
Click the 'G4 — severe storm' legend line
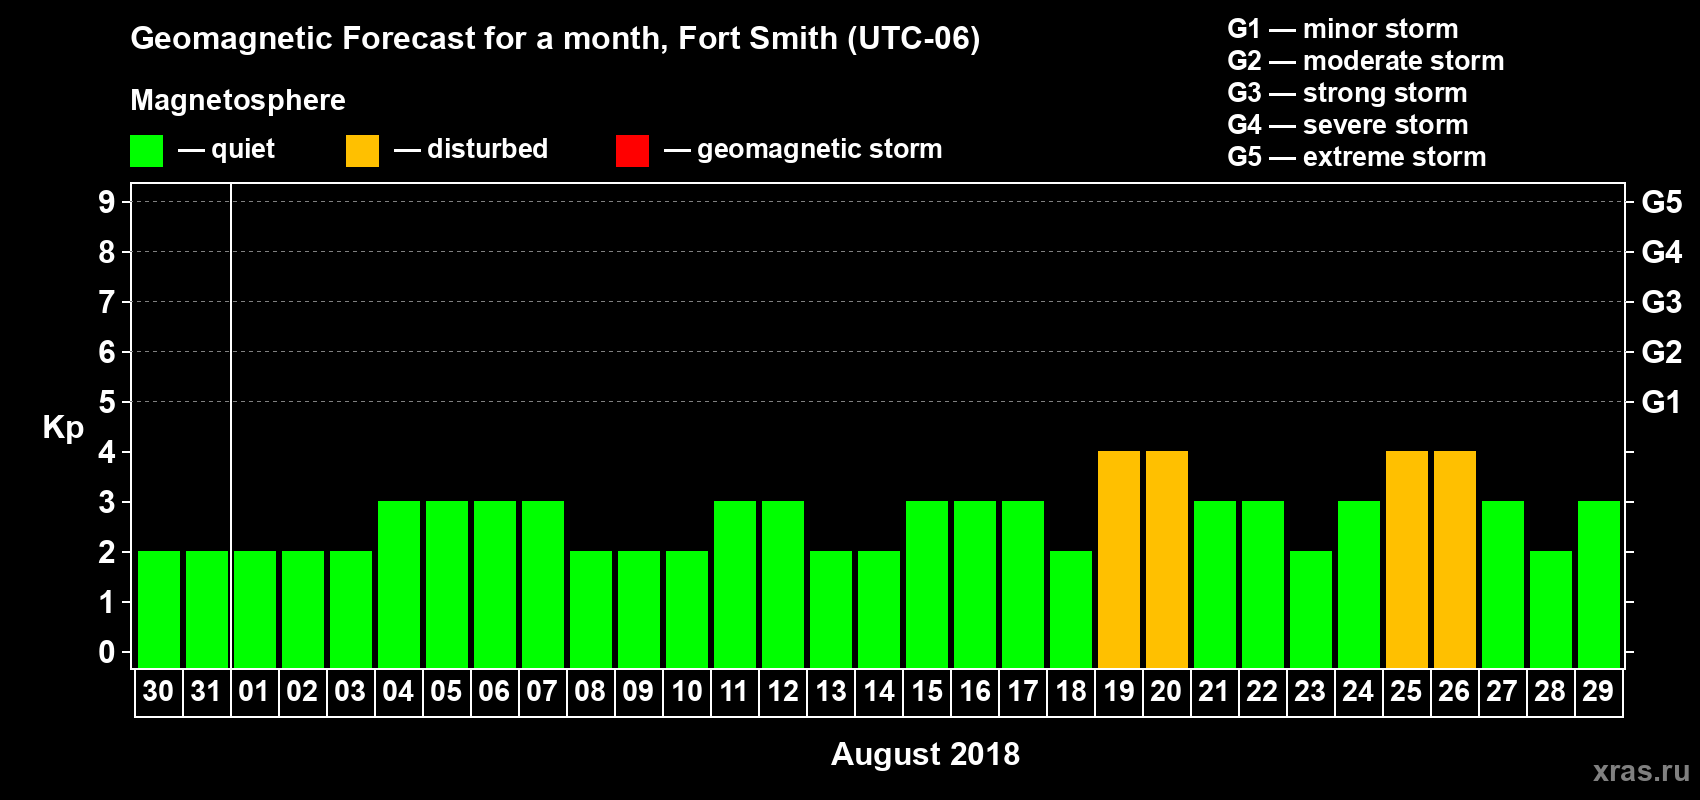point(1347,125)
